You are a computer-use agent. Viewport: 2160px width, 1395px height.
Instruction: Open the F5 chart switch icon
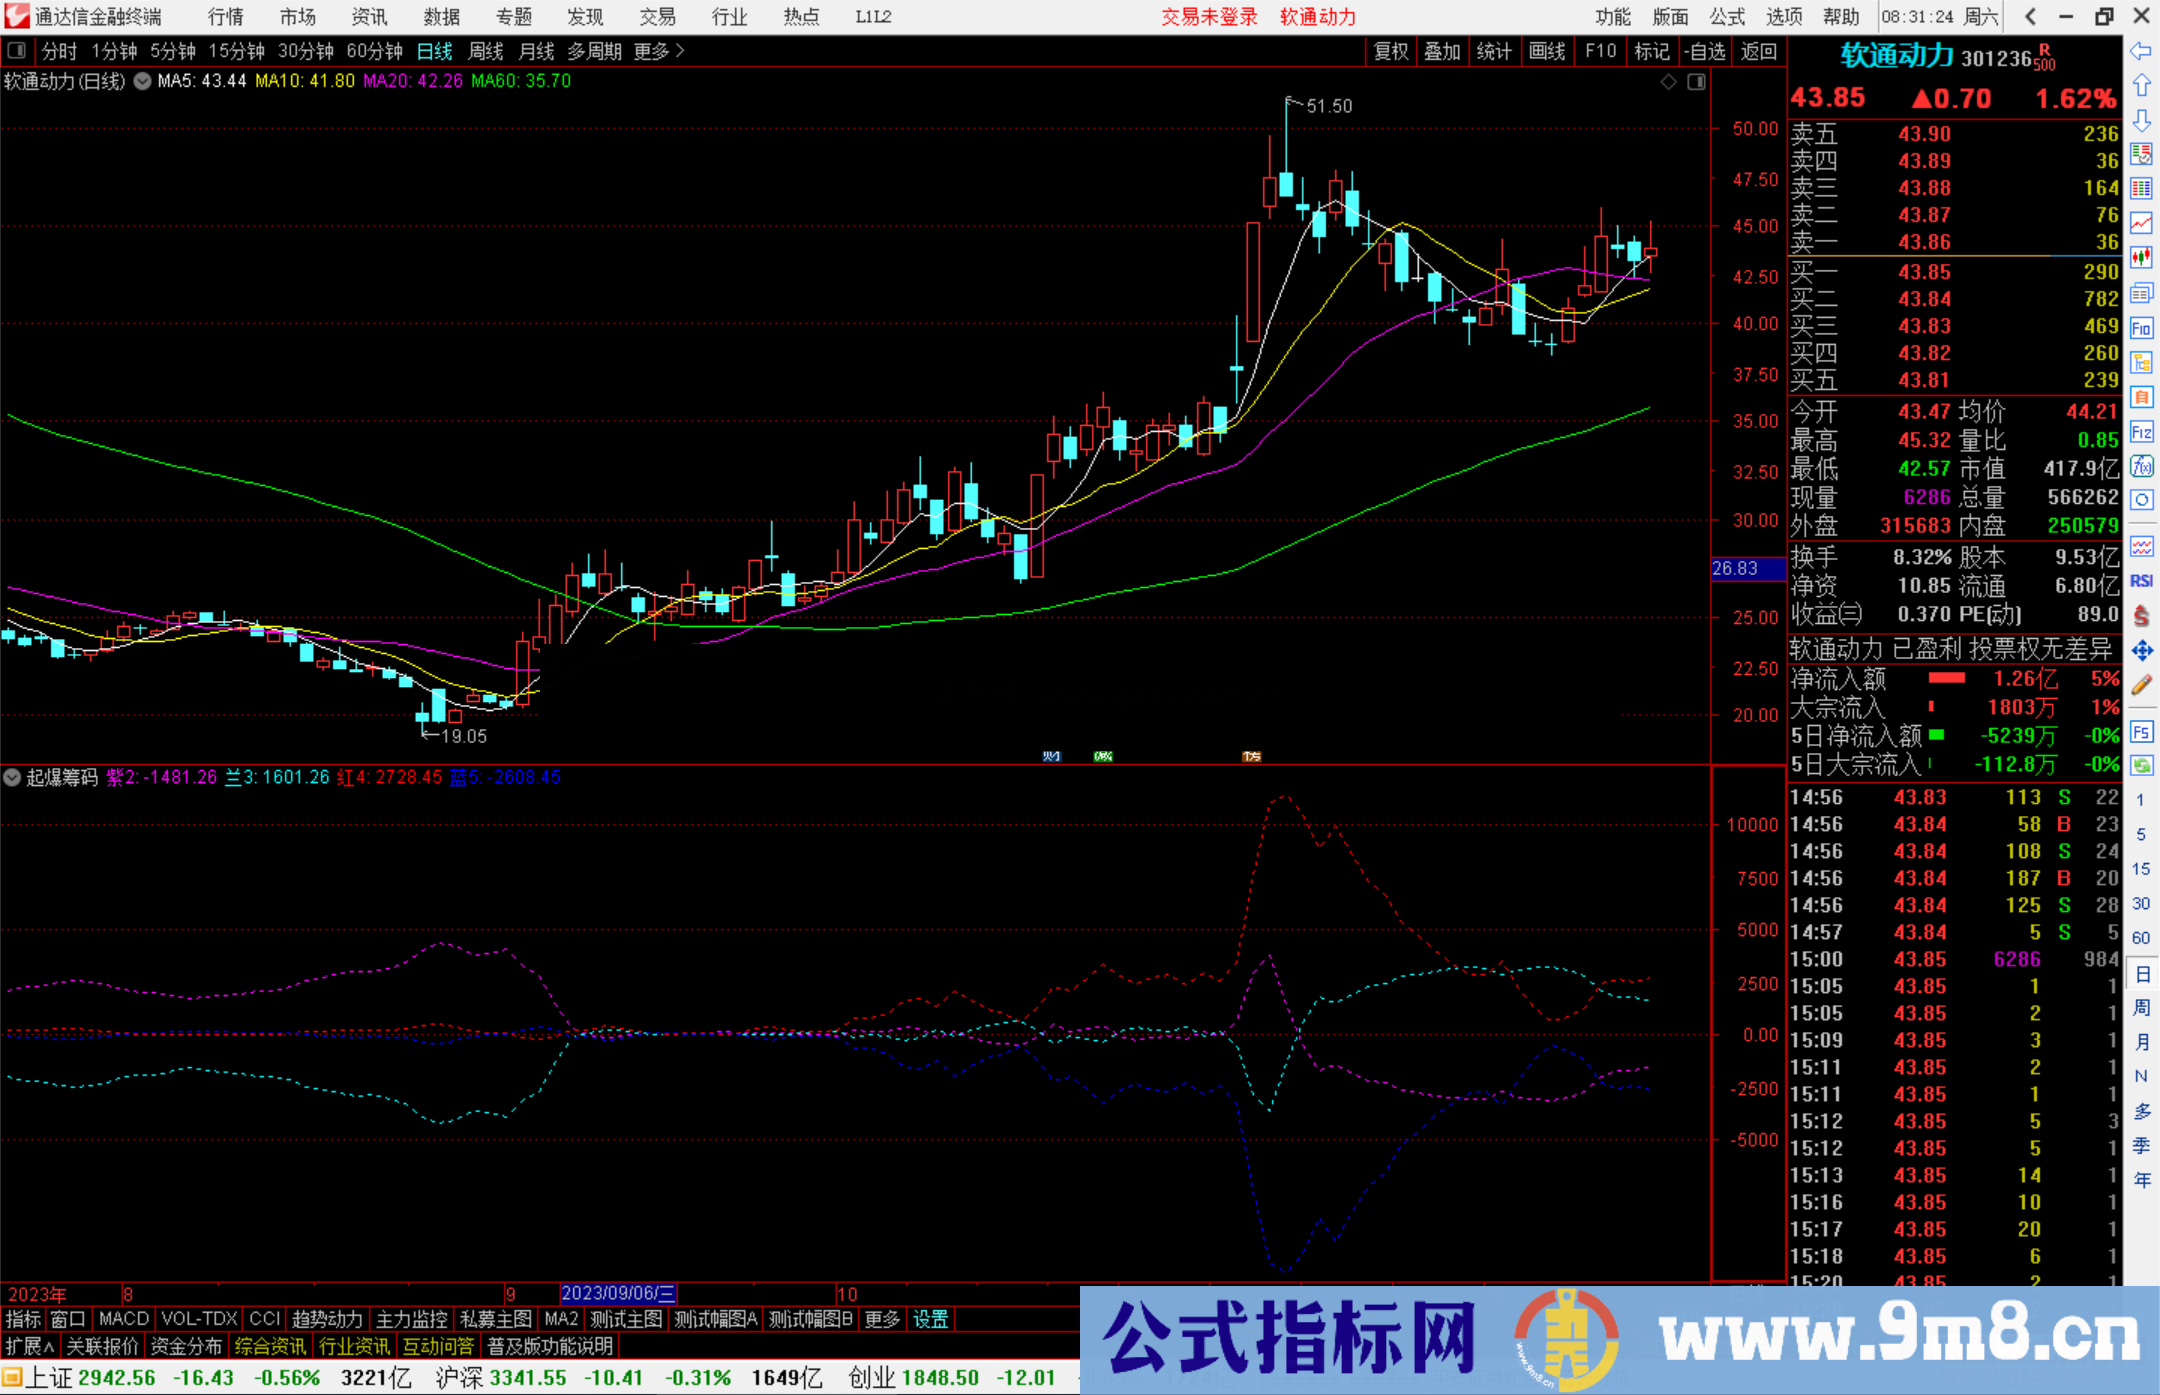pos(2141,732)
